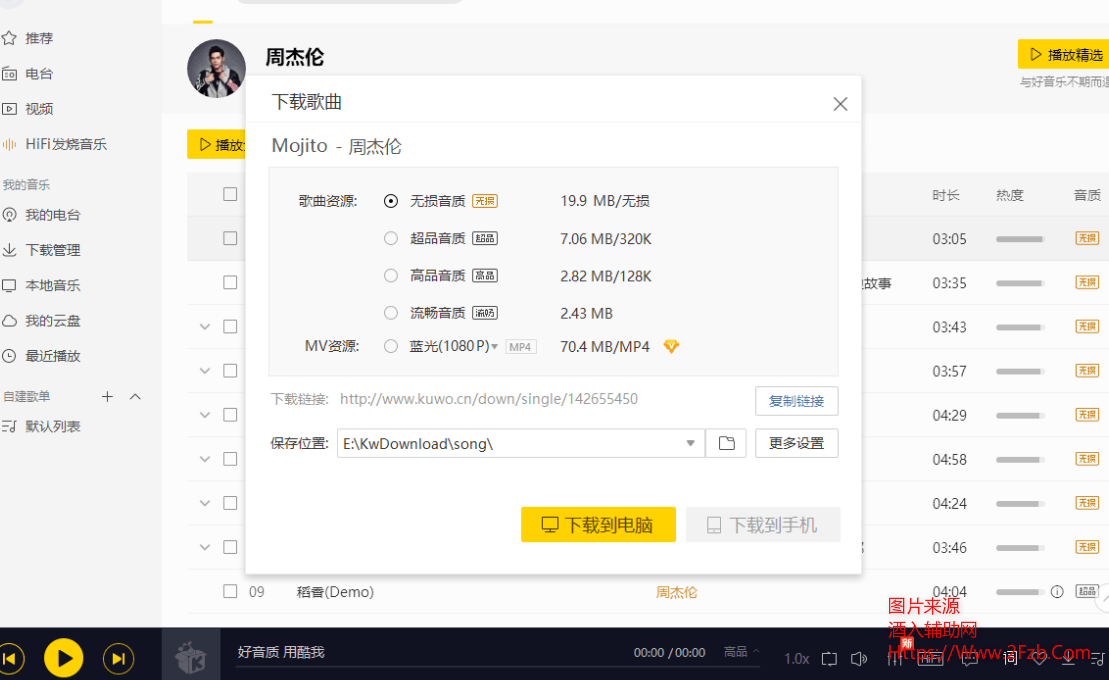Open 最近播放 via its clock icon

click(9, 356)
